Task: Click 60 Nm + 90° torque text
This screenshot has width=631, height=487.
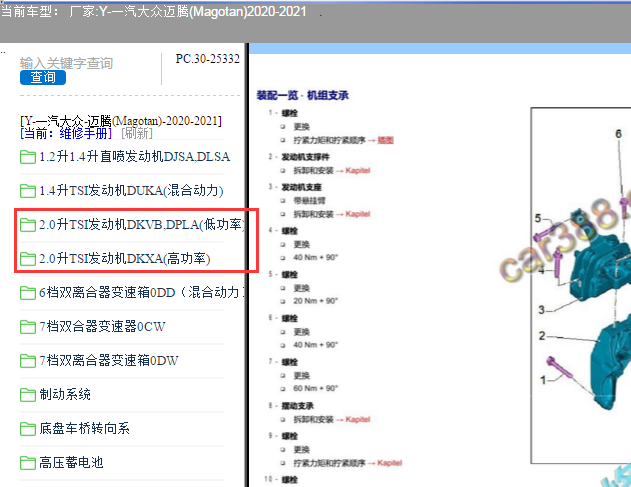Action: pyautogui.click(x=316, y=388)
